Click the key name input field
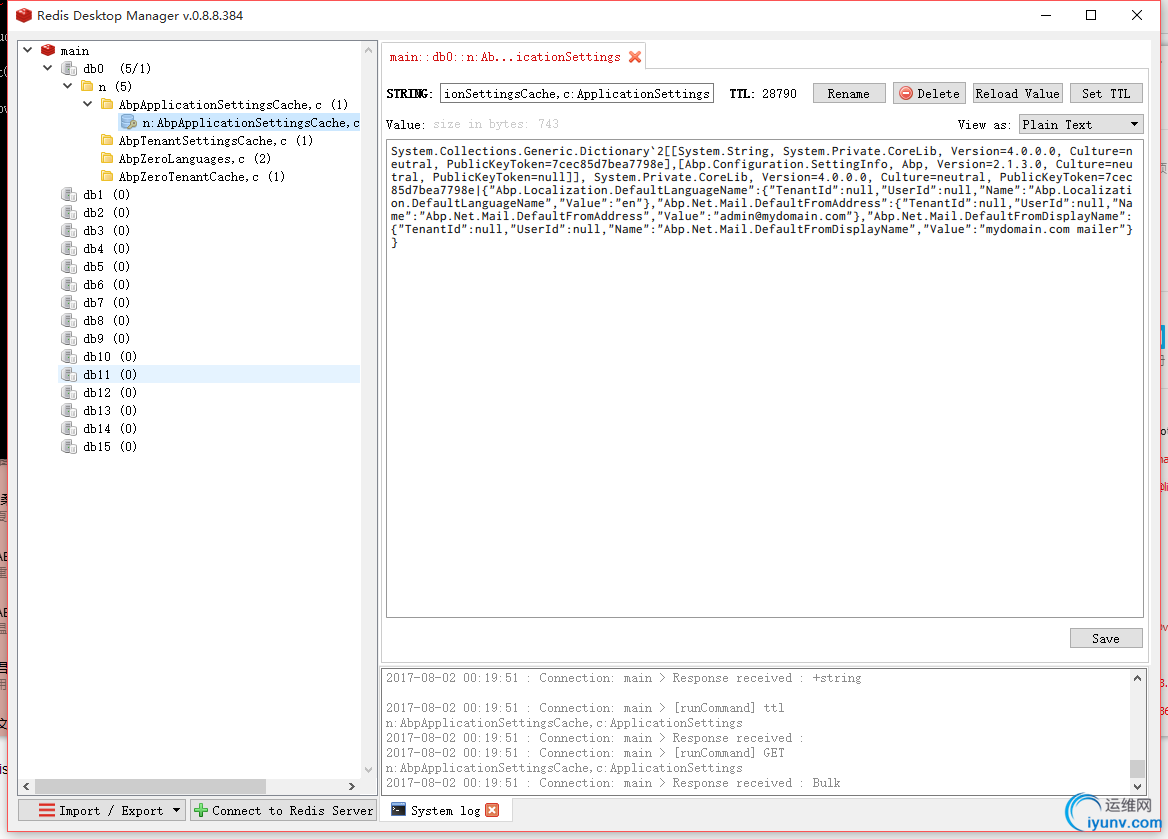This screenshot has height=839, width=1168. [x=577, y=93]
